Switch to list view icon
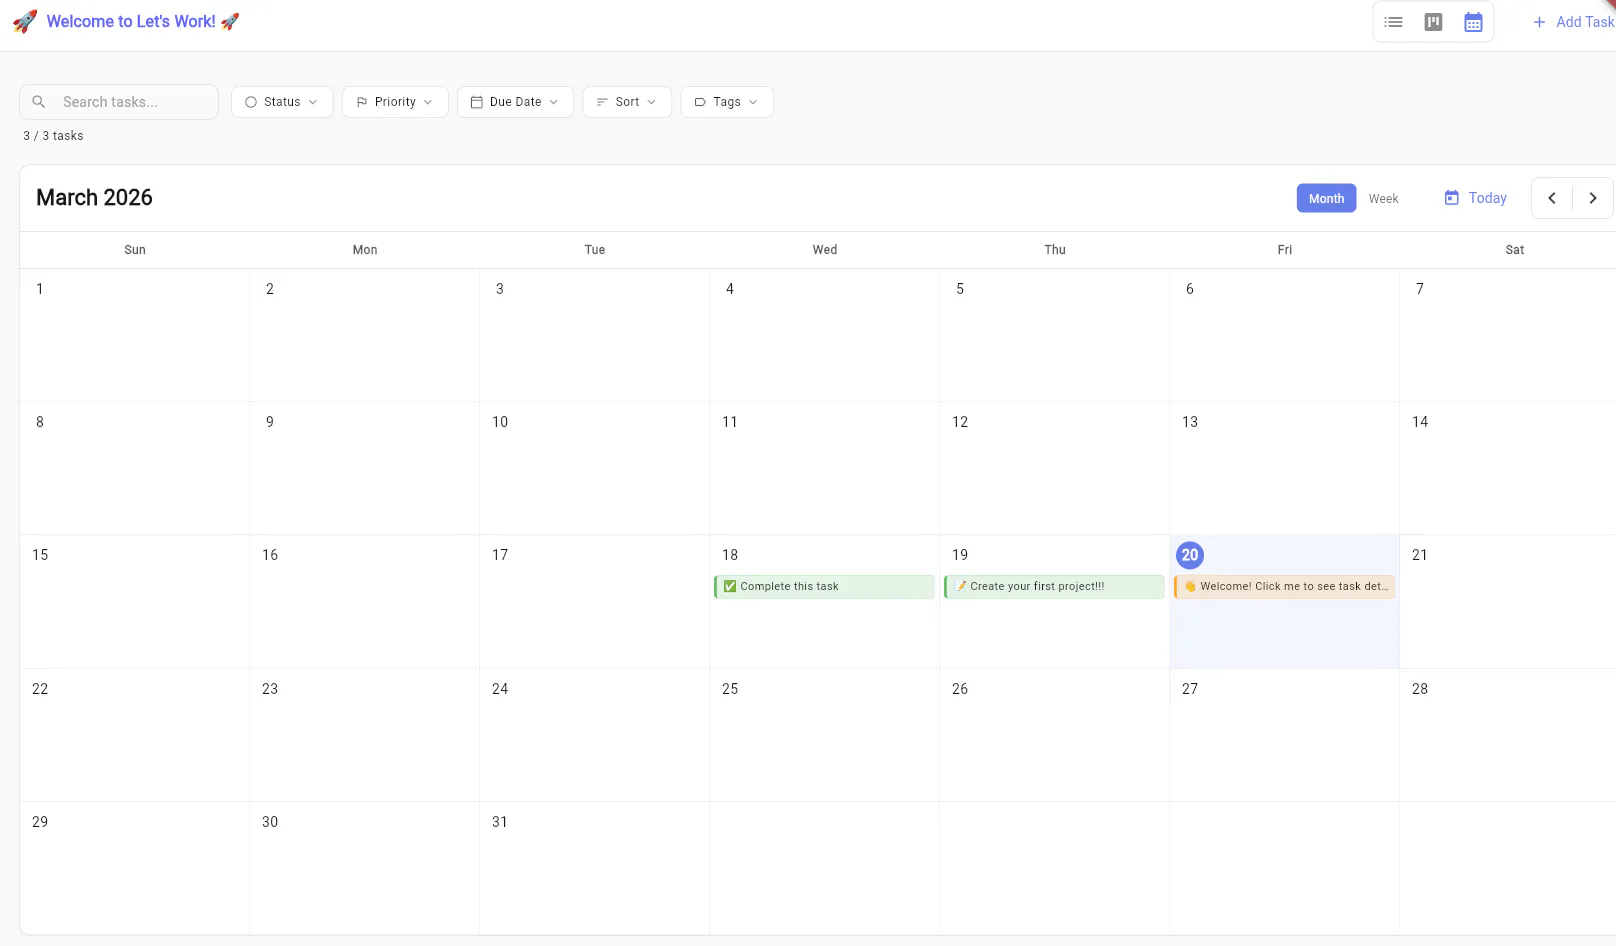1616x946 pixels. [x=1393, y=22]
